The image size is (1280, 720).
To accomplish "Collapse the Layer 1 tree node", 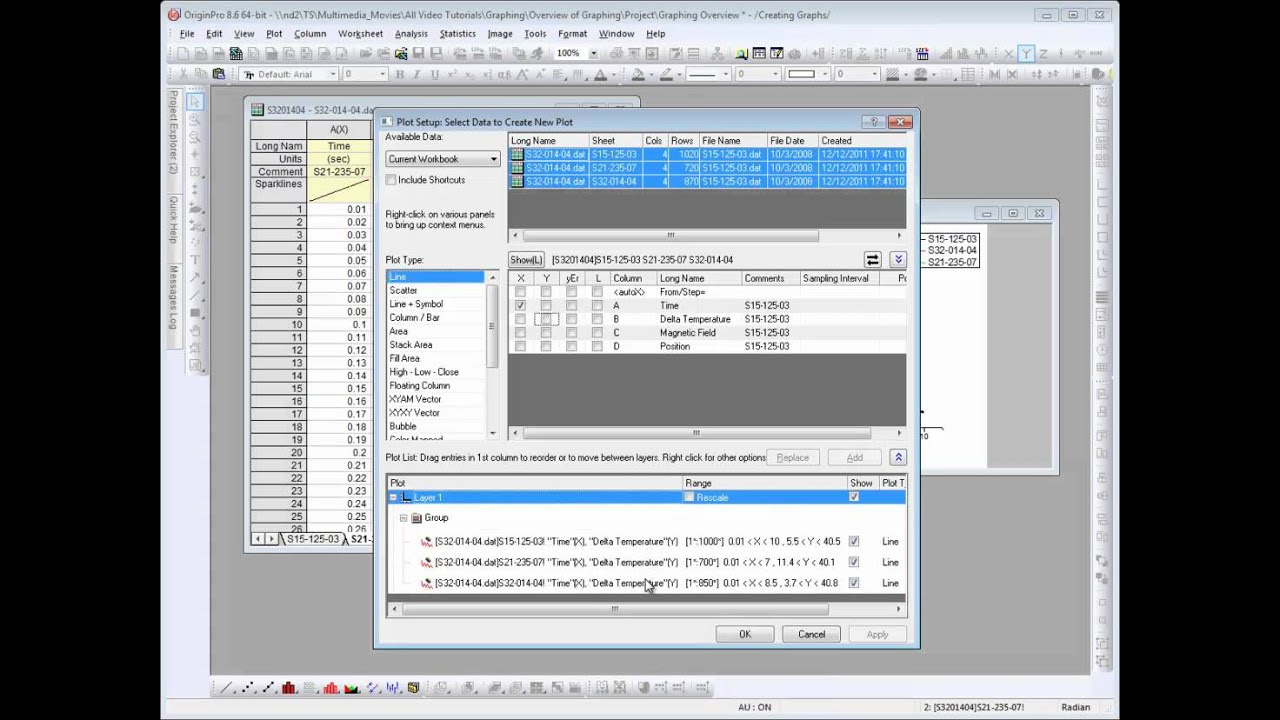I will 393,497.
